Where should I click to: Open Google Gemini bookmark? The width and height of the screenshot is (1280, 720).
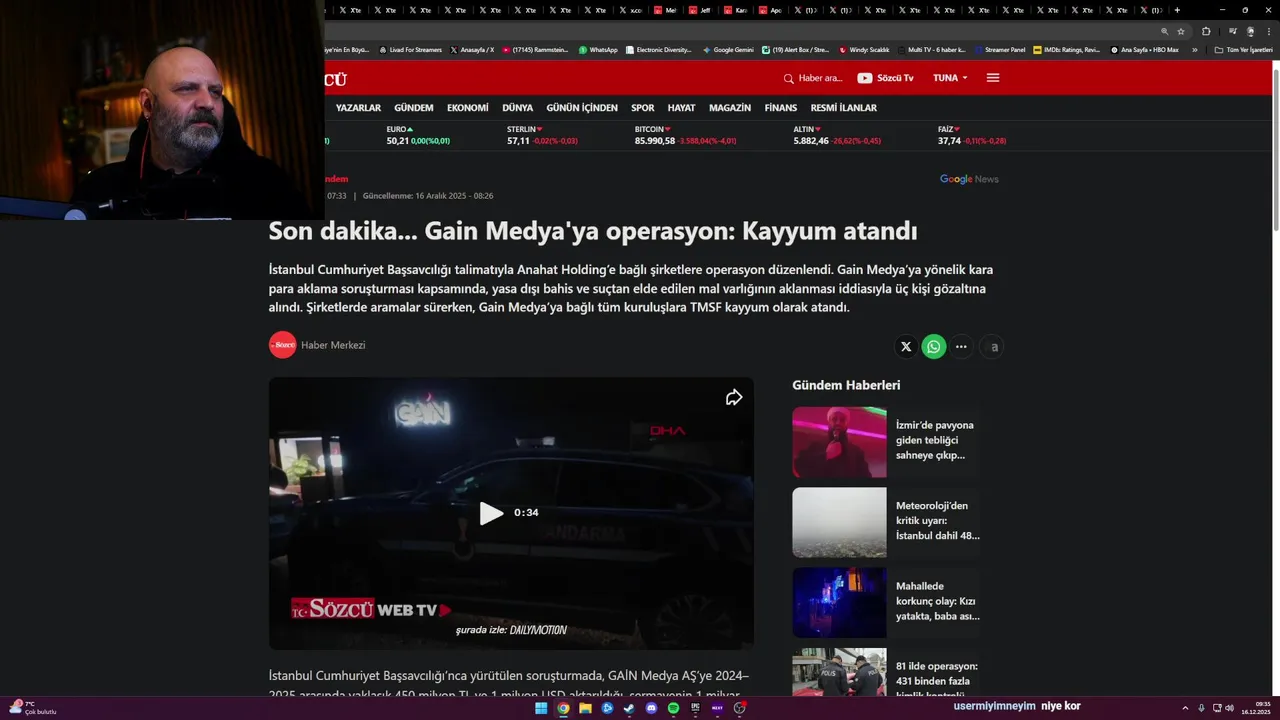pos(728,49)
